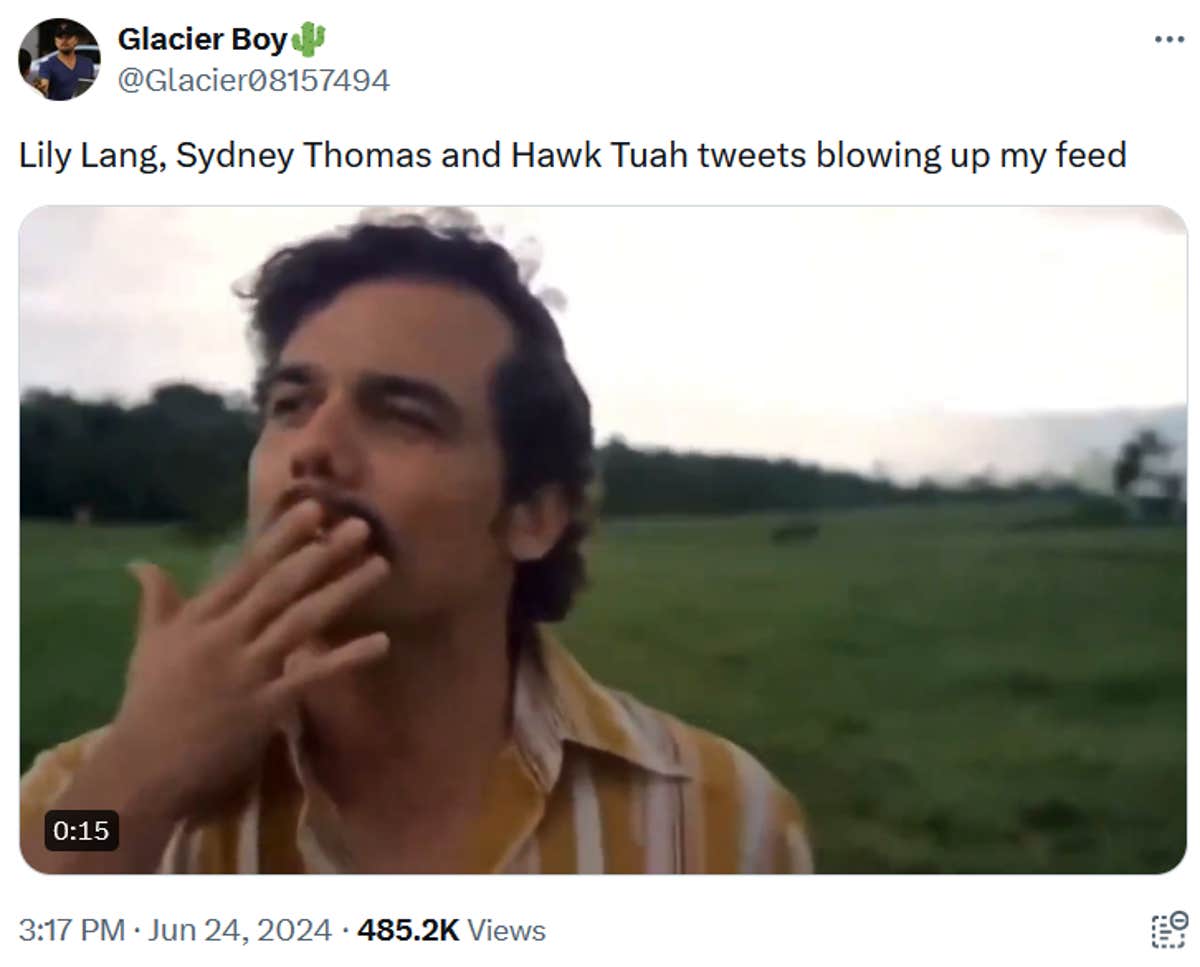
Task: Click the 3:17 PM post time
Action: click(x=72, y=930)
